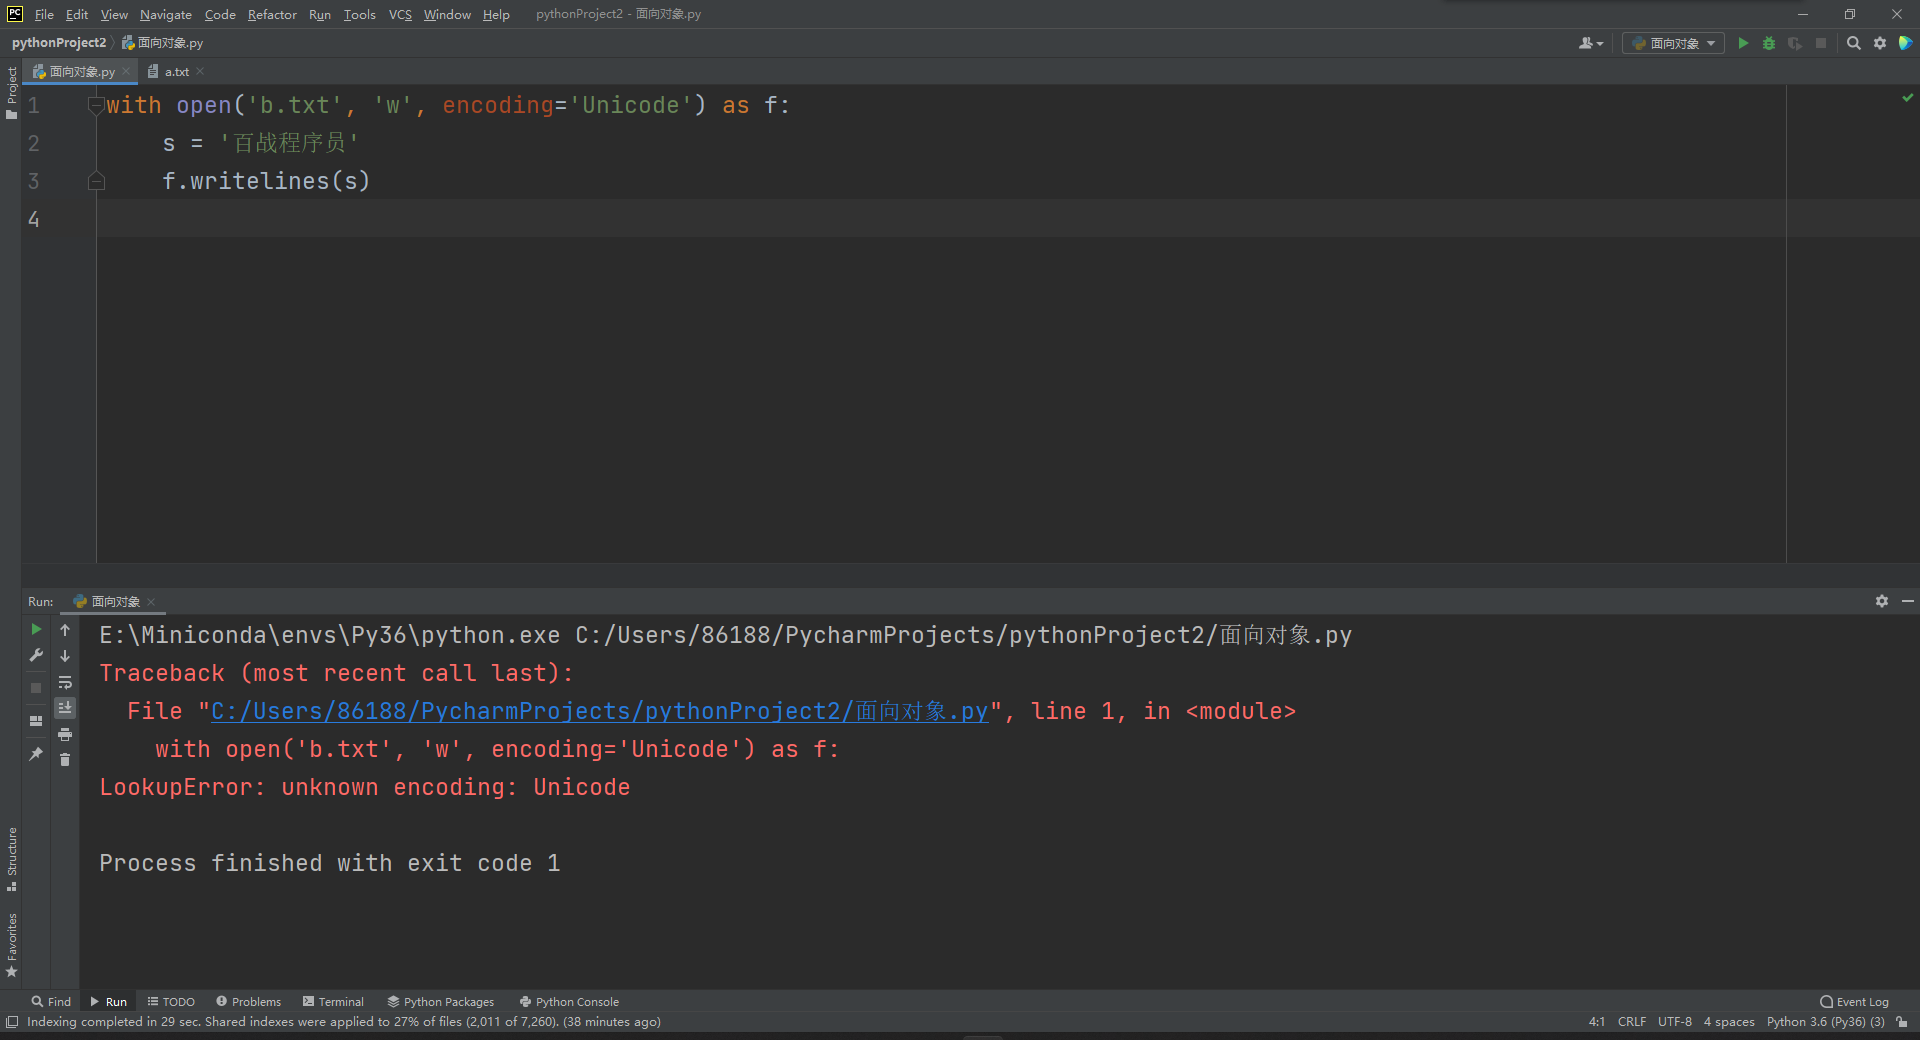Open the user account dropdown in the toolbar
The image size is (1920, 1040).
tap(1590, 43)
